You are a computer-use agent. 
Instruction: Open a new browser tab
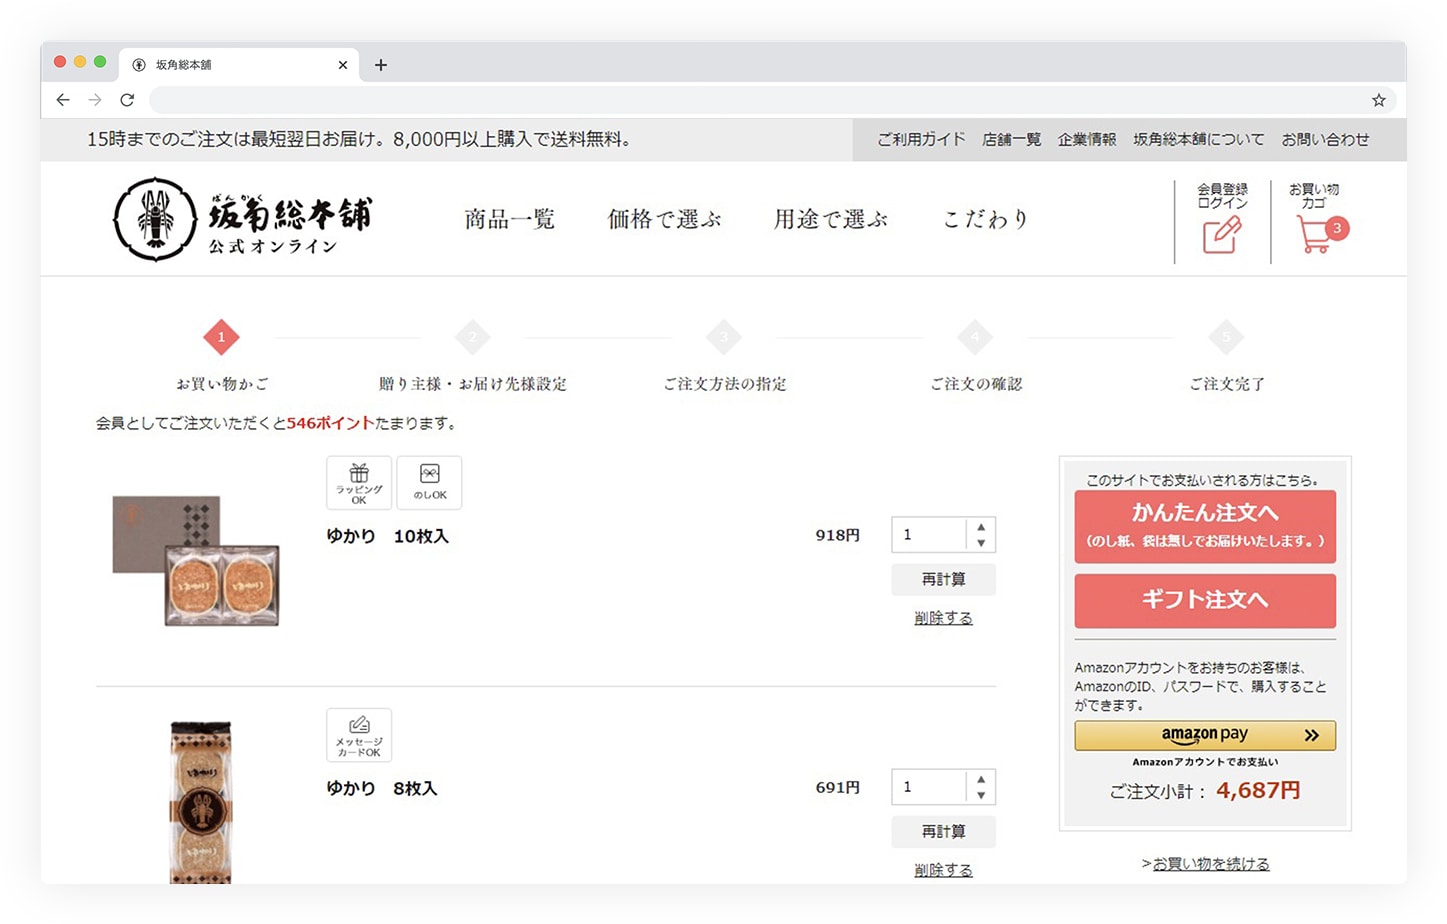click(x=381, y=65)
